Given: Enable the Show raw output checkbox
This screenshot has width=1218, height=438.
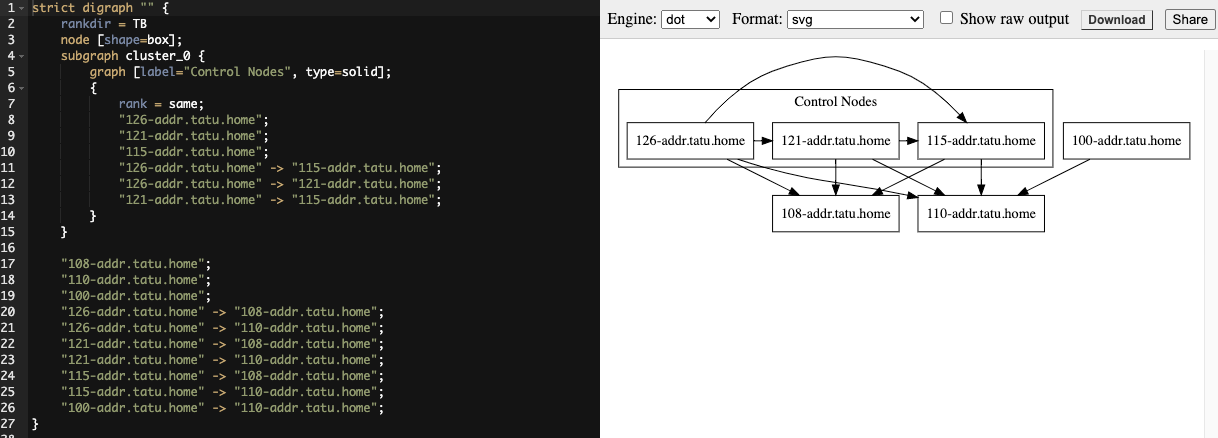Looking at the screenshot, I should pos(946,19).
